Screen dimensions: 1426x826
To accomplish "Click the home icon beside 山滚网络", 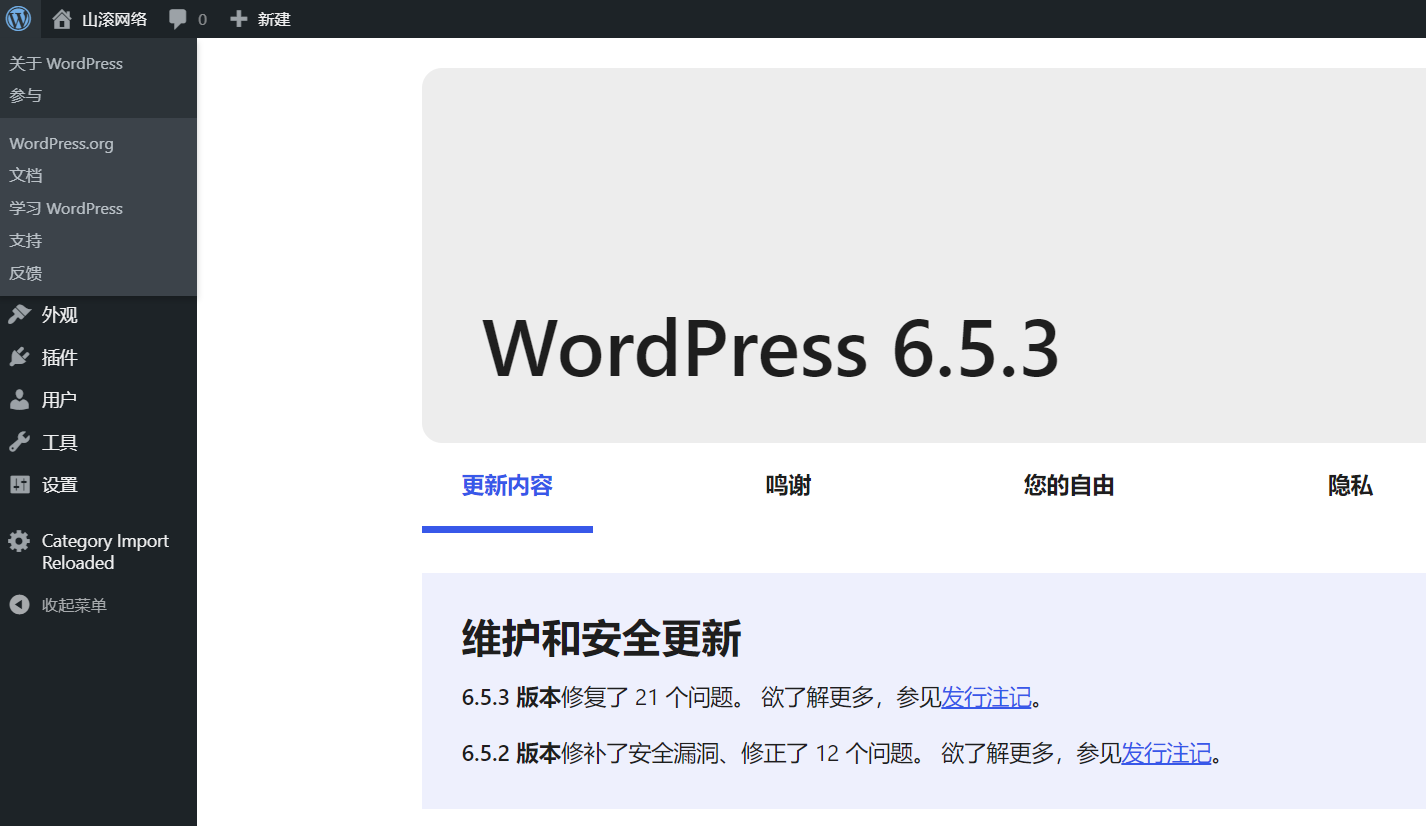I will click(x=62, y=19).
